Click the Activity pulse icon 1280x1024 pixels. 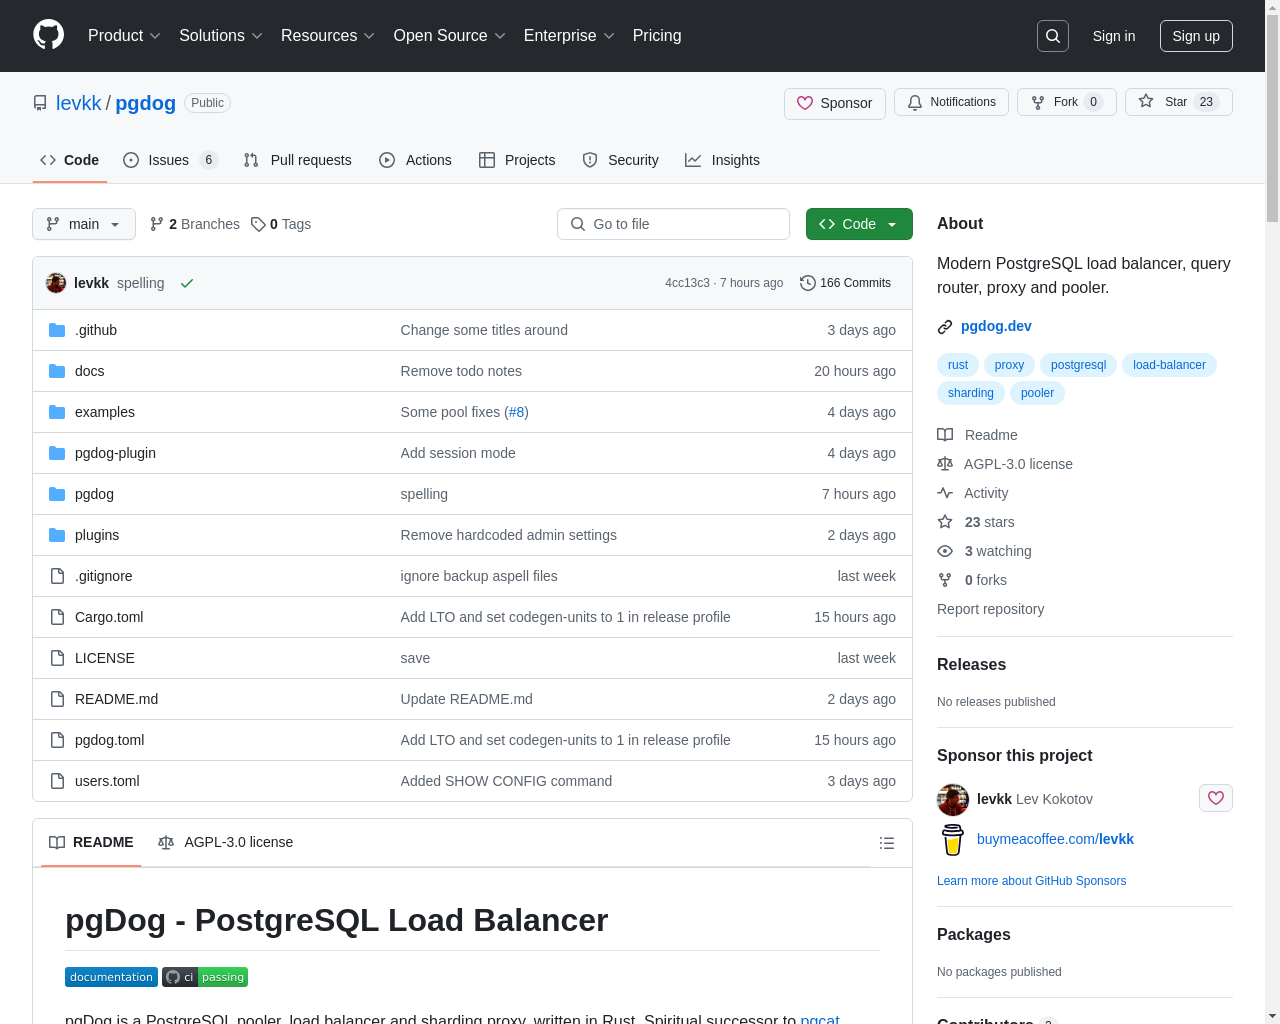click(945, 493)
